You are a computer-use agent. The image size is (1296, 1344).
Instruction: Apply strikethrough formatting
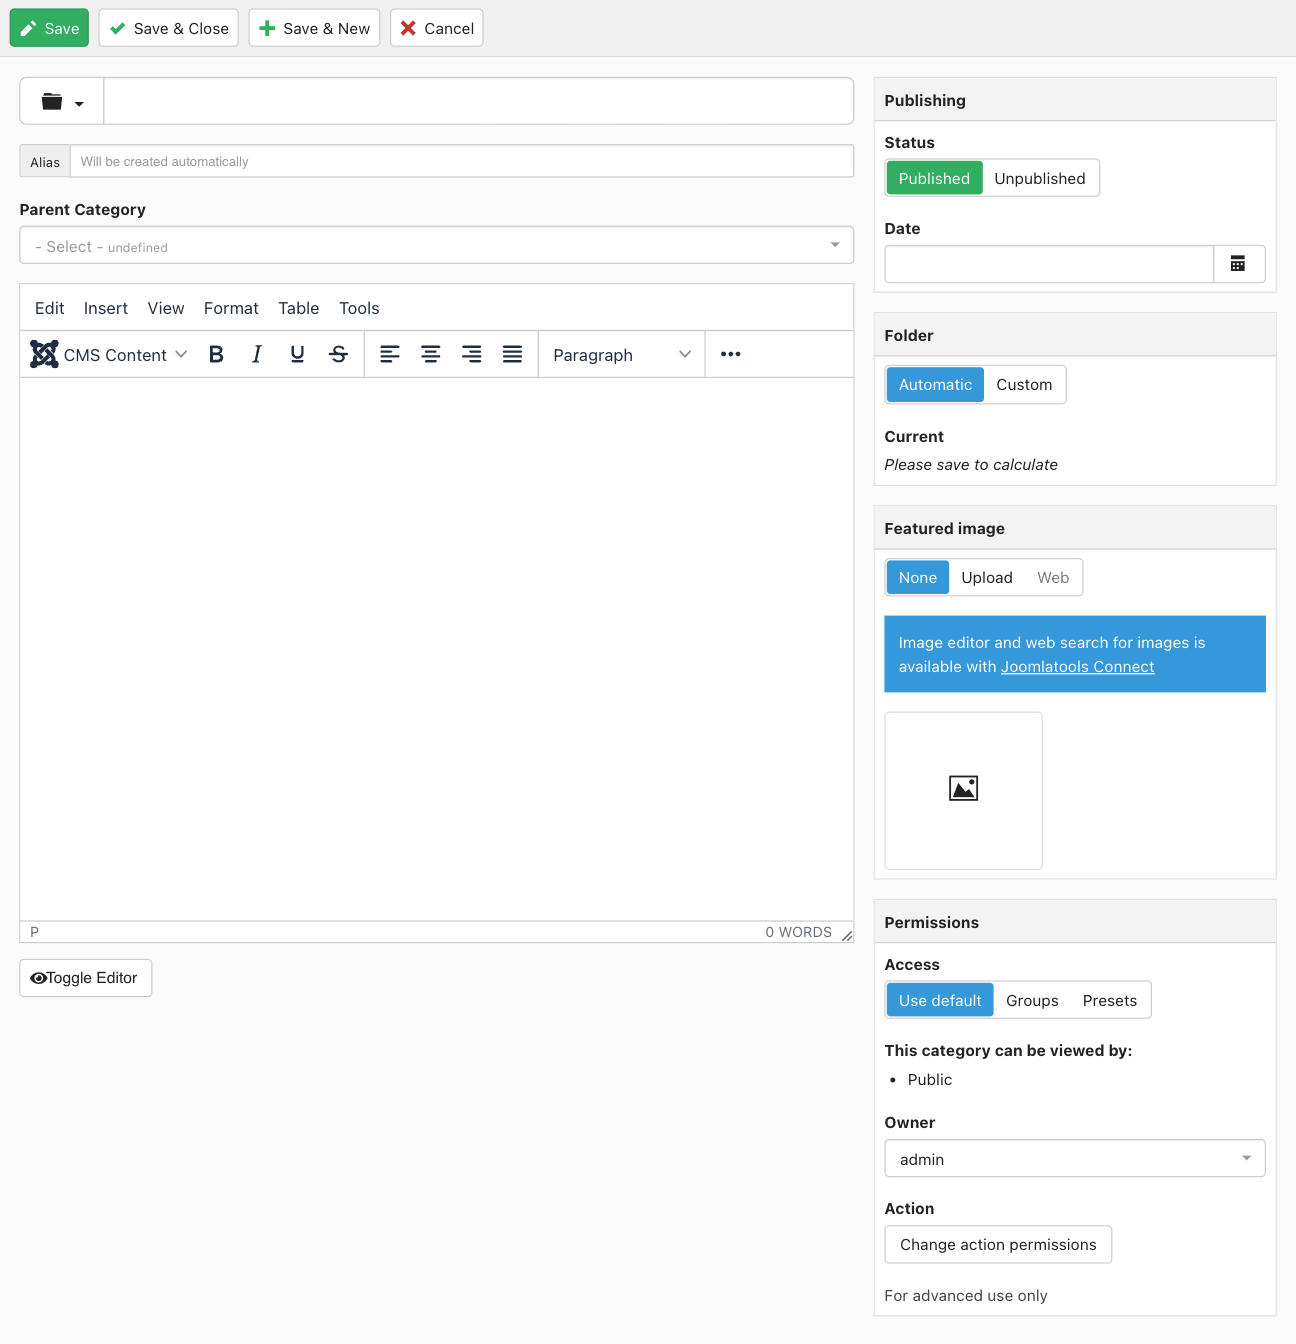[339, 354]
